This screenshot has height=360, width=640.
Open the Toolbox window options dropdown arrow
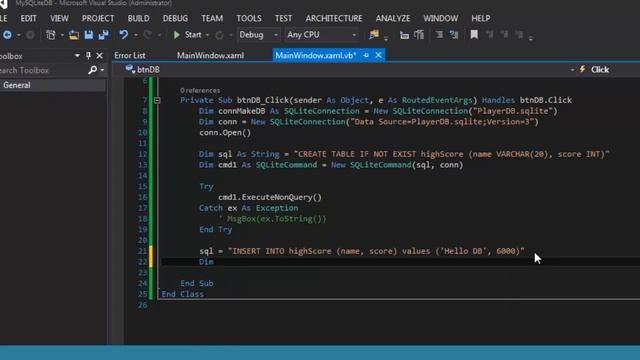[x=77, y=56]
